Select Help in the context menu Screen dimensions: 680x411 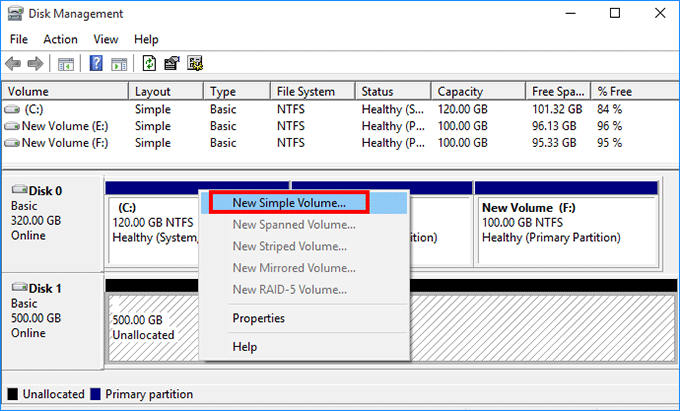[x=304, y=347]
